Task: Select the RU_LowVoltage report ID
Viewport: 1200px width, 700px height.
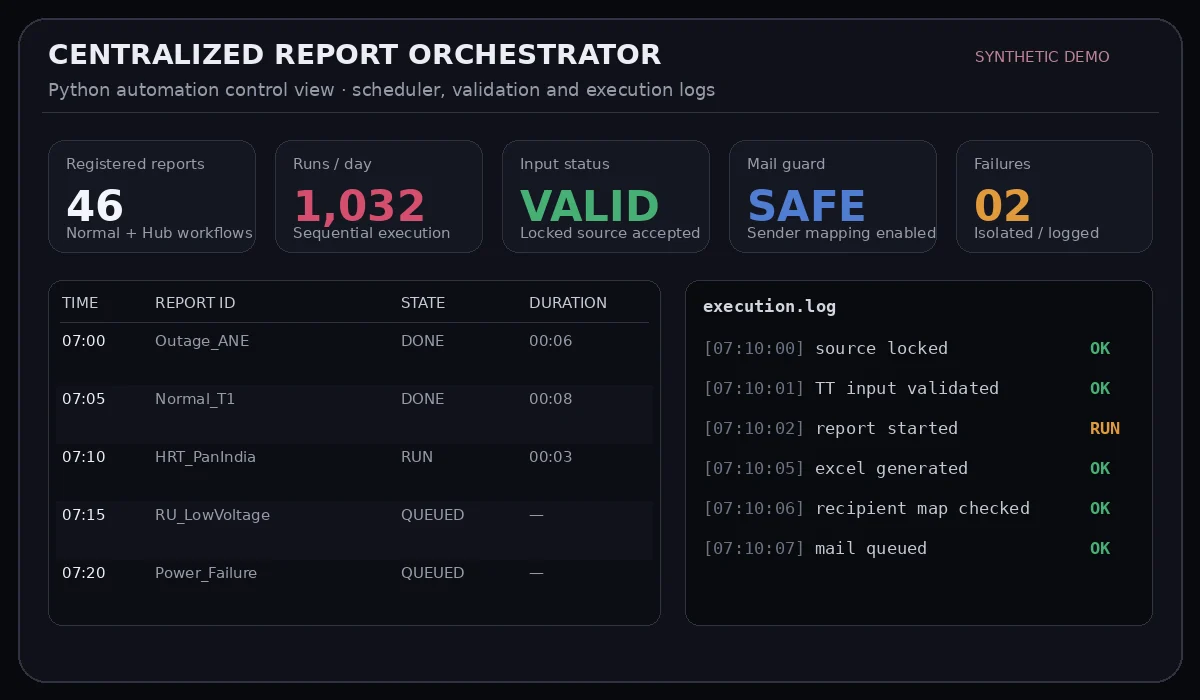Action: [x=212, y=515]
